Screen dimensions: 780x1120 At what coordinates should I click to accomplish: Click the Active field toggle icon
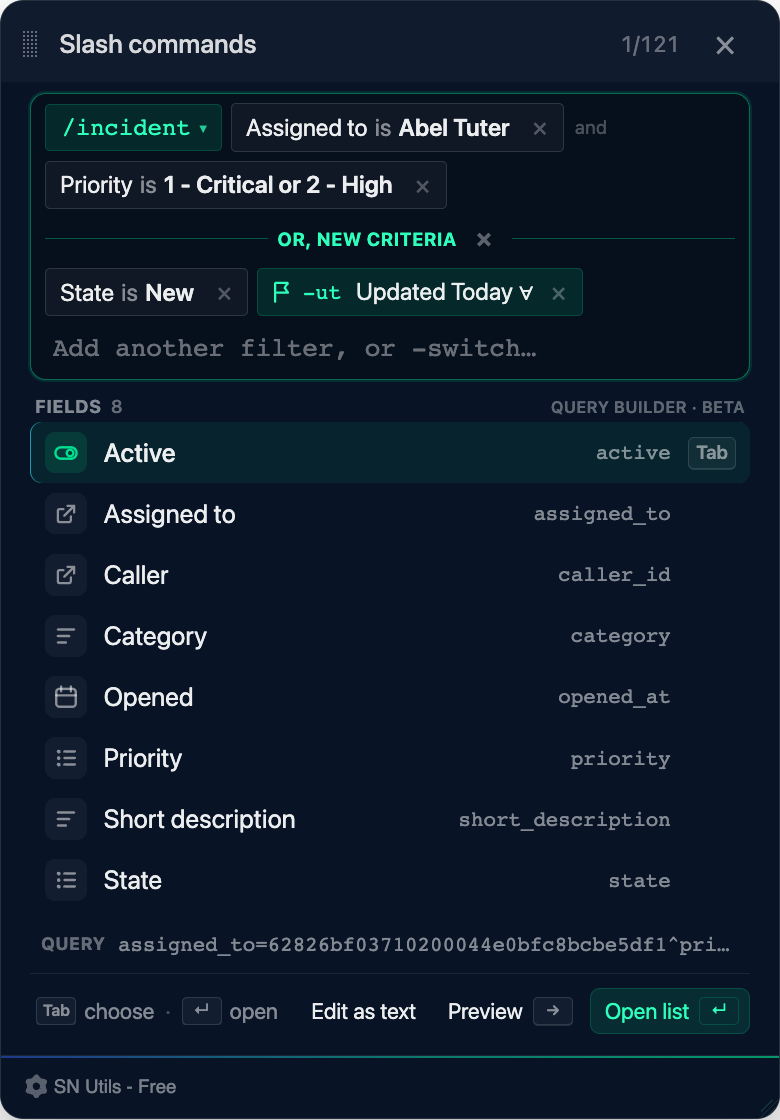66,453
